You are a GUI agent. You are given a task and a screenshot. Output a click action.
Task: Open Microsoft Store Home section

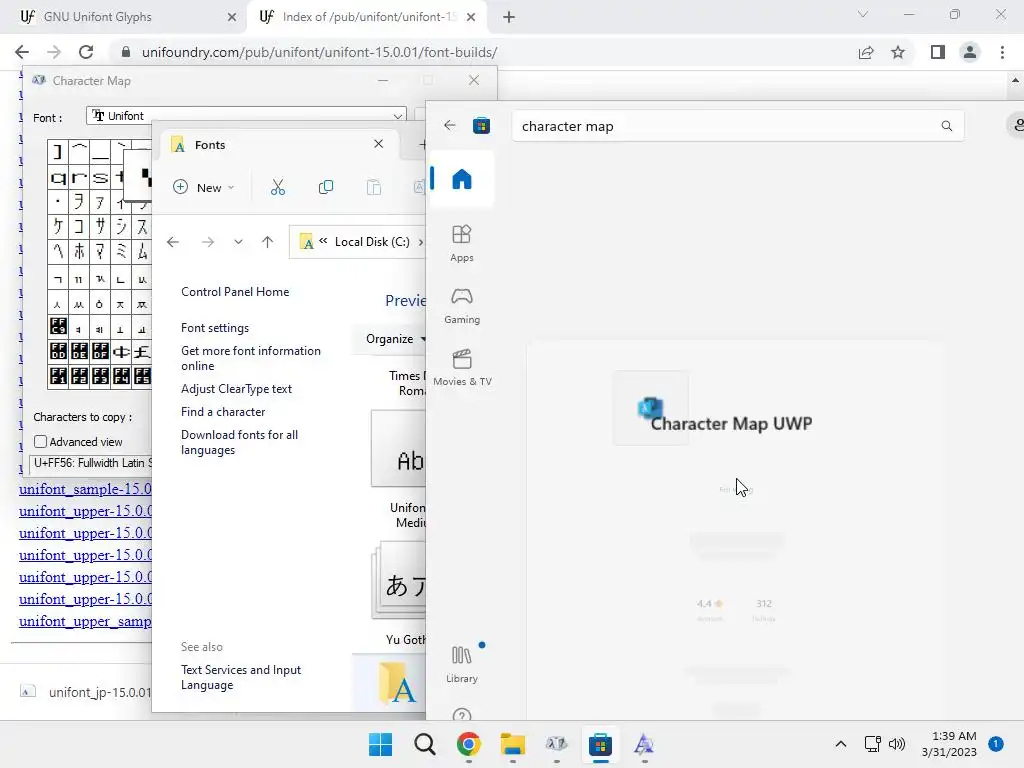pyautogui.click(x=462, y=179)
